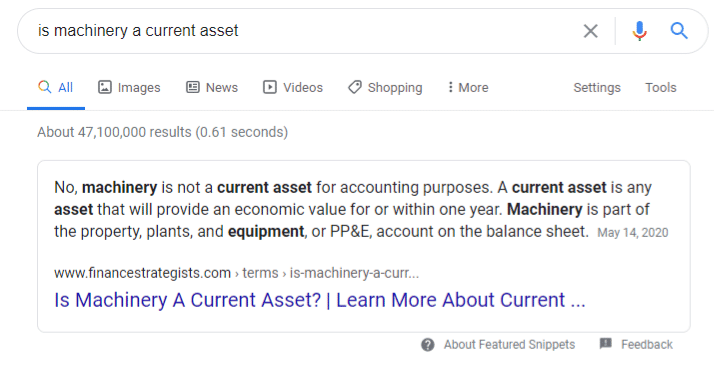Click the Images tab picture icon

(105, 87)
